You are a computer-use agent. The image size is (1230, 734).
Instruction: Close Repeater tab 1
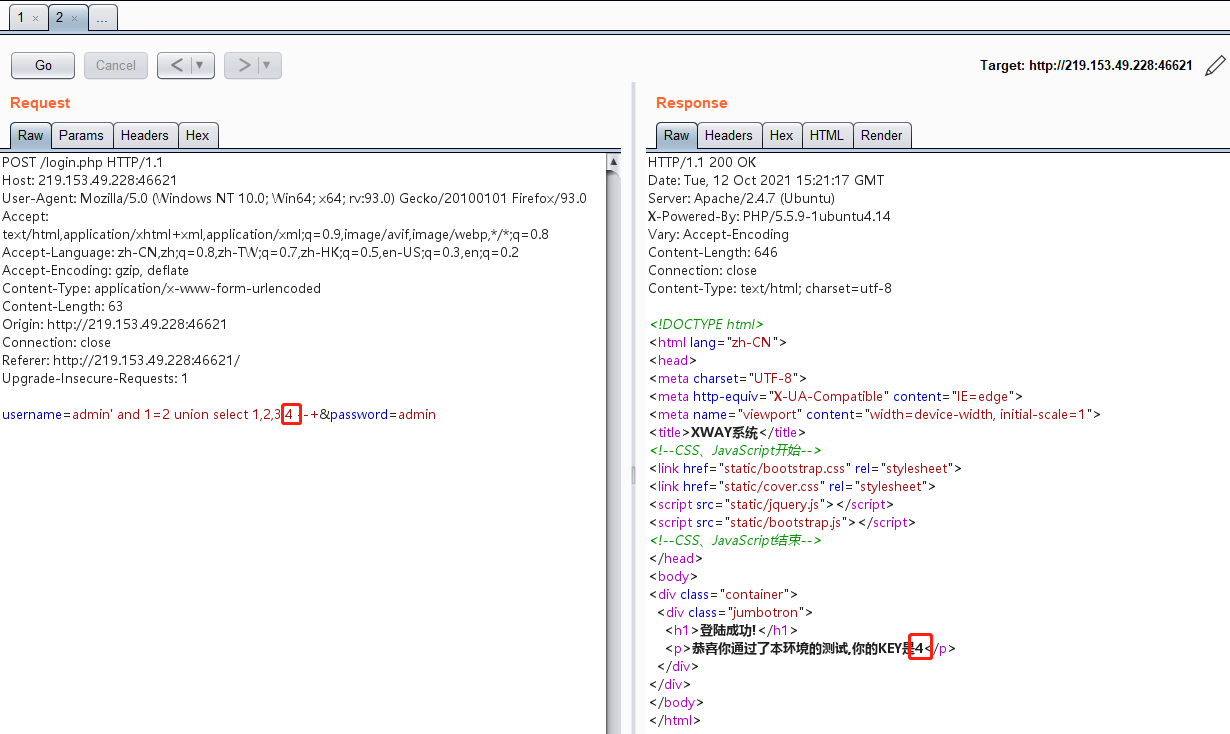coord(35,18)
